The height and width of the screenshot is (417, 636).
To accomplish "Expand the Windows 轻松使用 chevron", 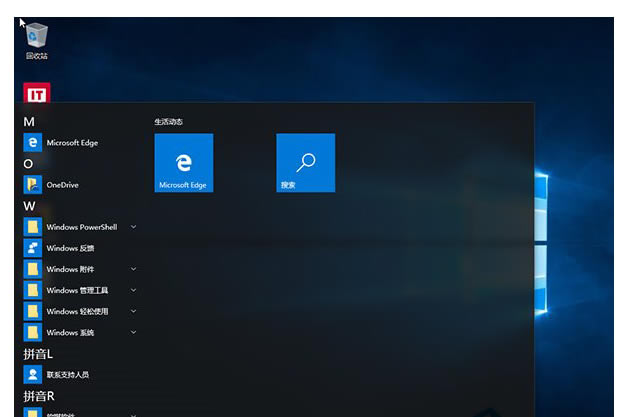I will click(133, 311).
